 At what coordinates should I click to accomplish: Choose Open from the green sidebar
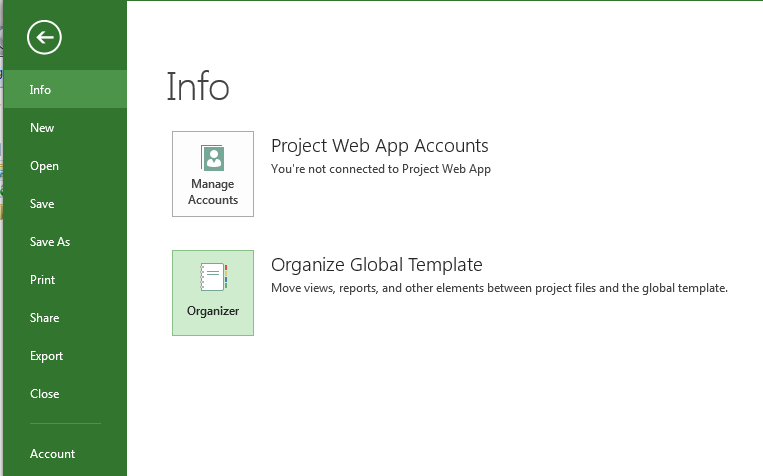(44, 166)
